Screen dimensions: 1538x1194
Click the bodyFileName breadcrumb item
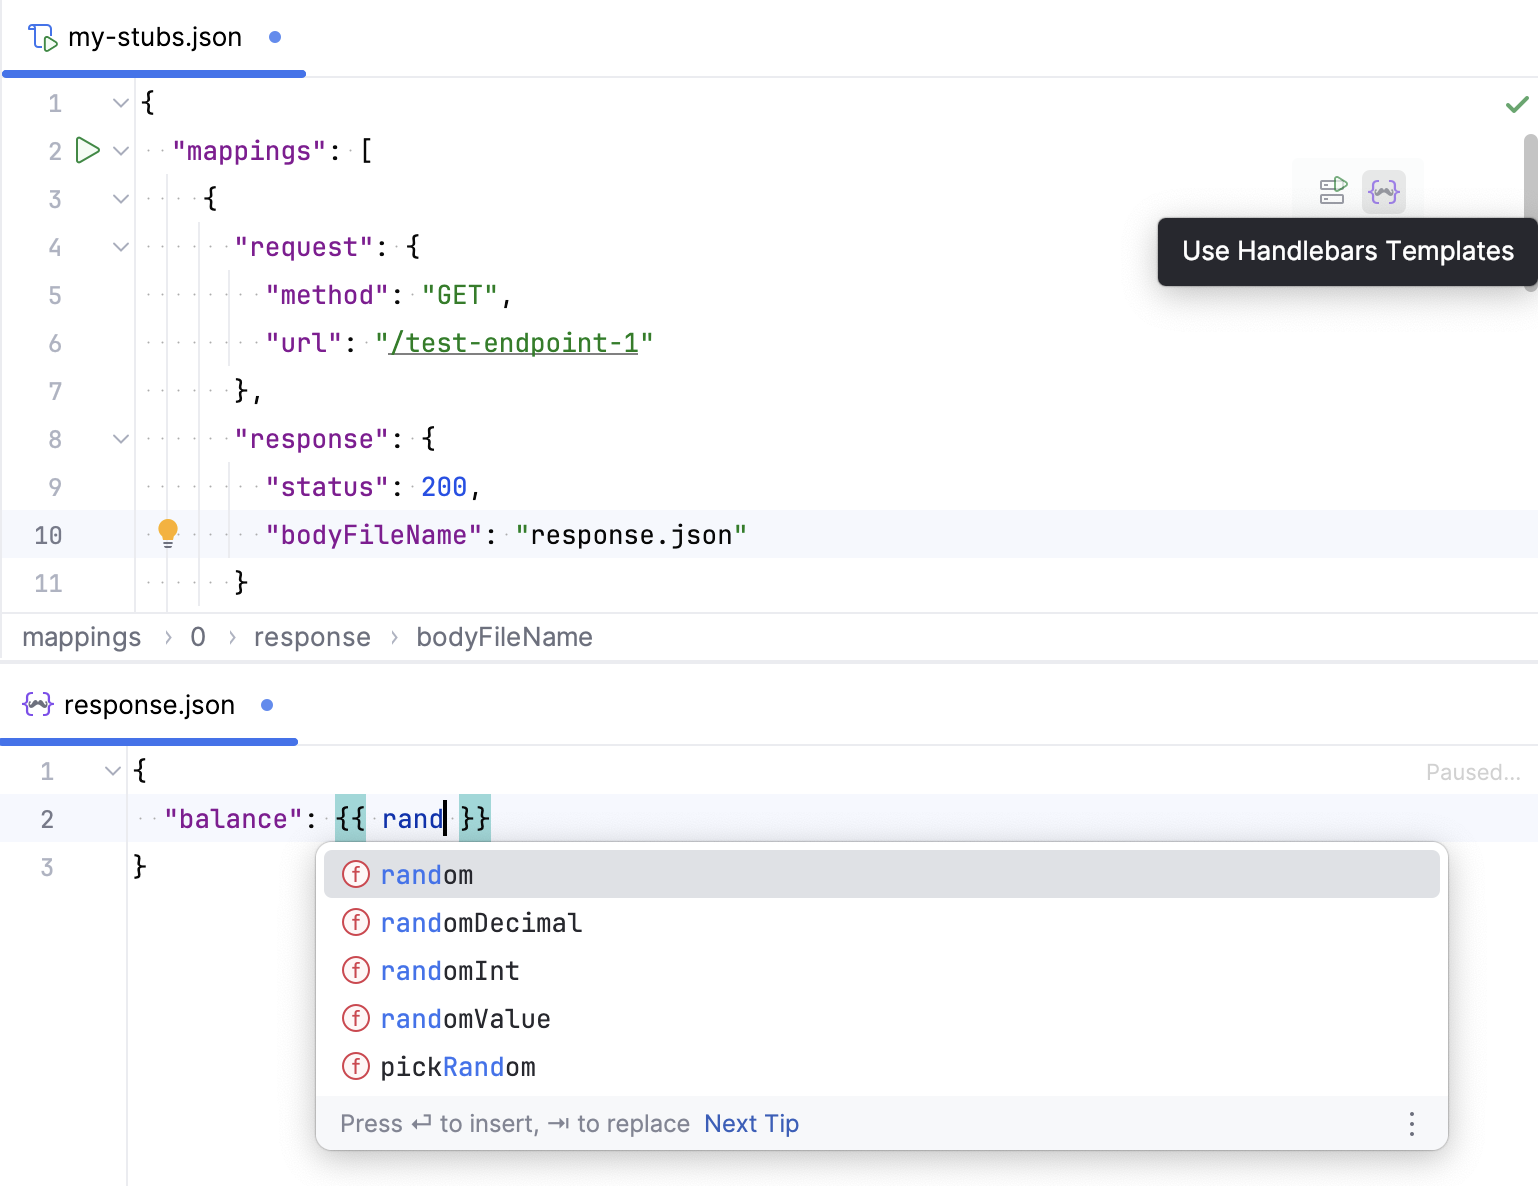[504, 637]
